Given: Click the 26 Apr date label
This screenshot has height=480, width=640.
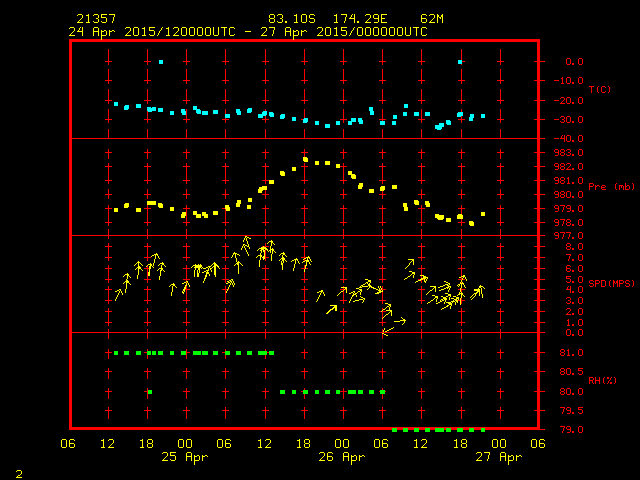Looking at the screenshot, I should point(342,457).
